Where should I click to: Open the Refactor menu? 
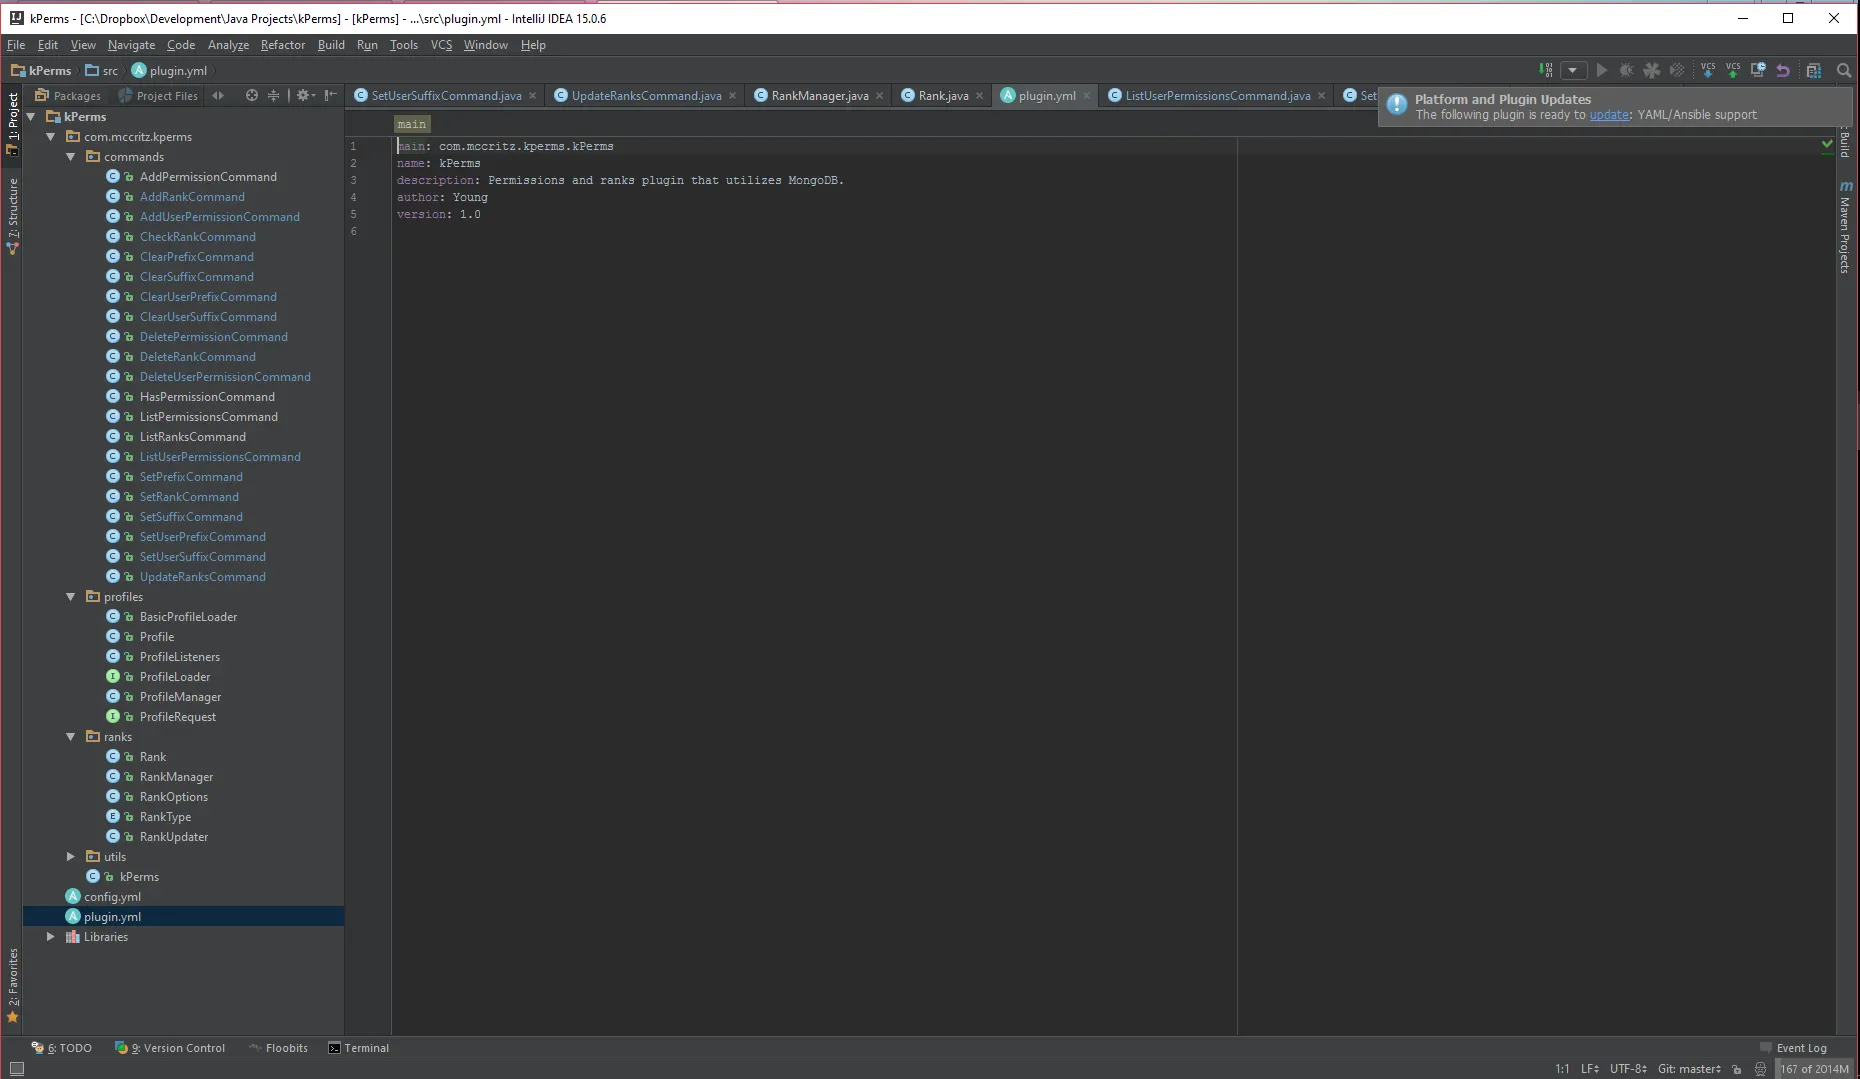283,45
